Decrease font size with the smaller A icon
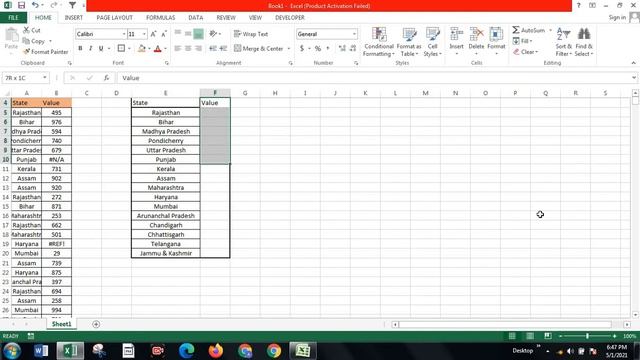640x360 pixels. [164, 34]
